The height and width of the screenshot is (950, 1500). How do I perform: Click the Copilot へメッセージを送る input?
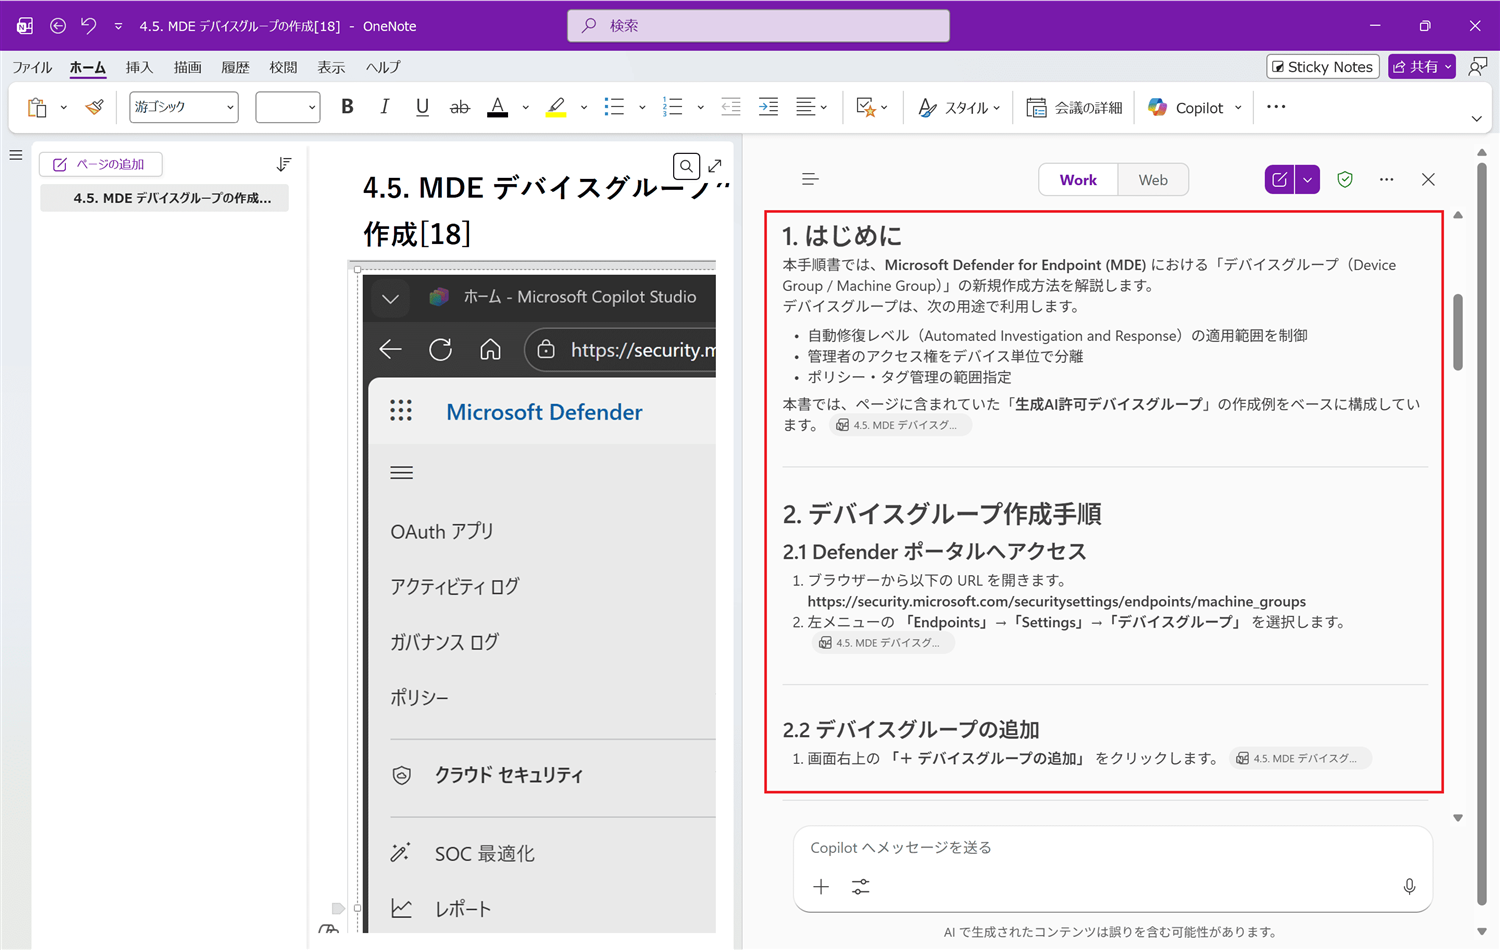point(1112,848)
